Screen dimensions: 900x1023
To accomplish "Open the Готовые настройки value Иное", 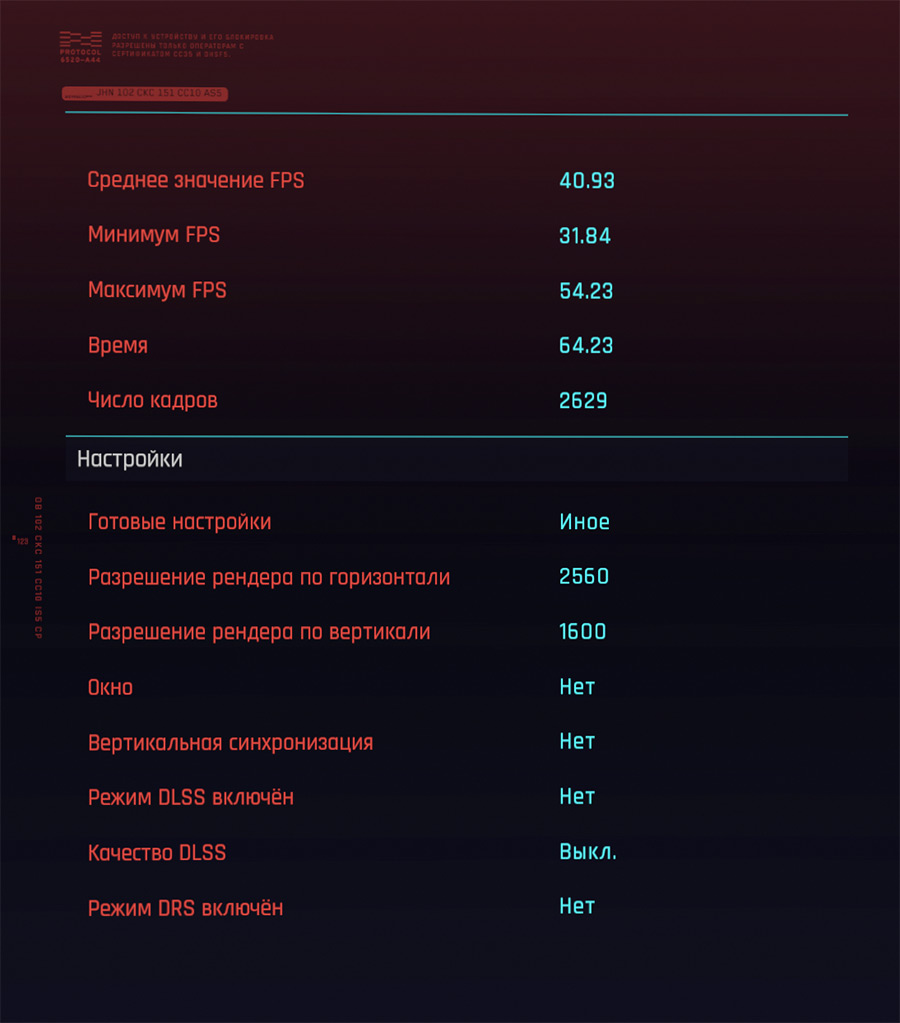I will 585,522.
